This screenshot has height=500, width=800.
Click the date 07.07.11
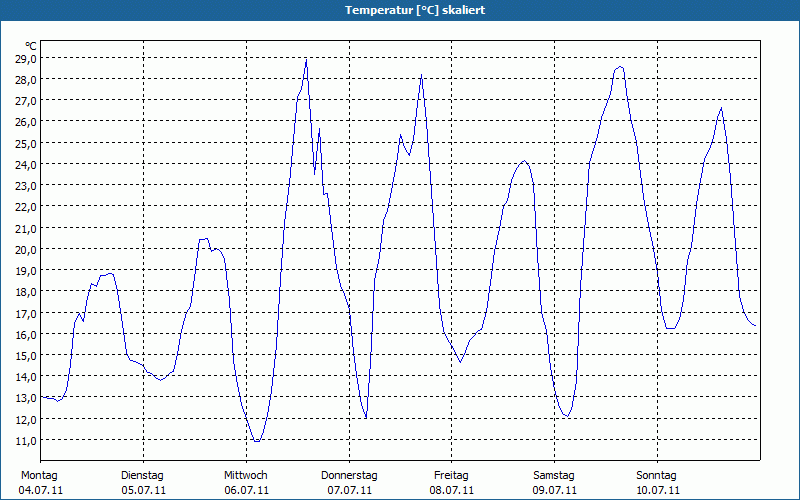click(349, 491)
